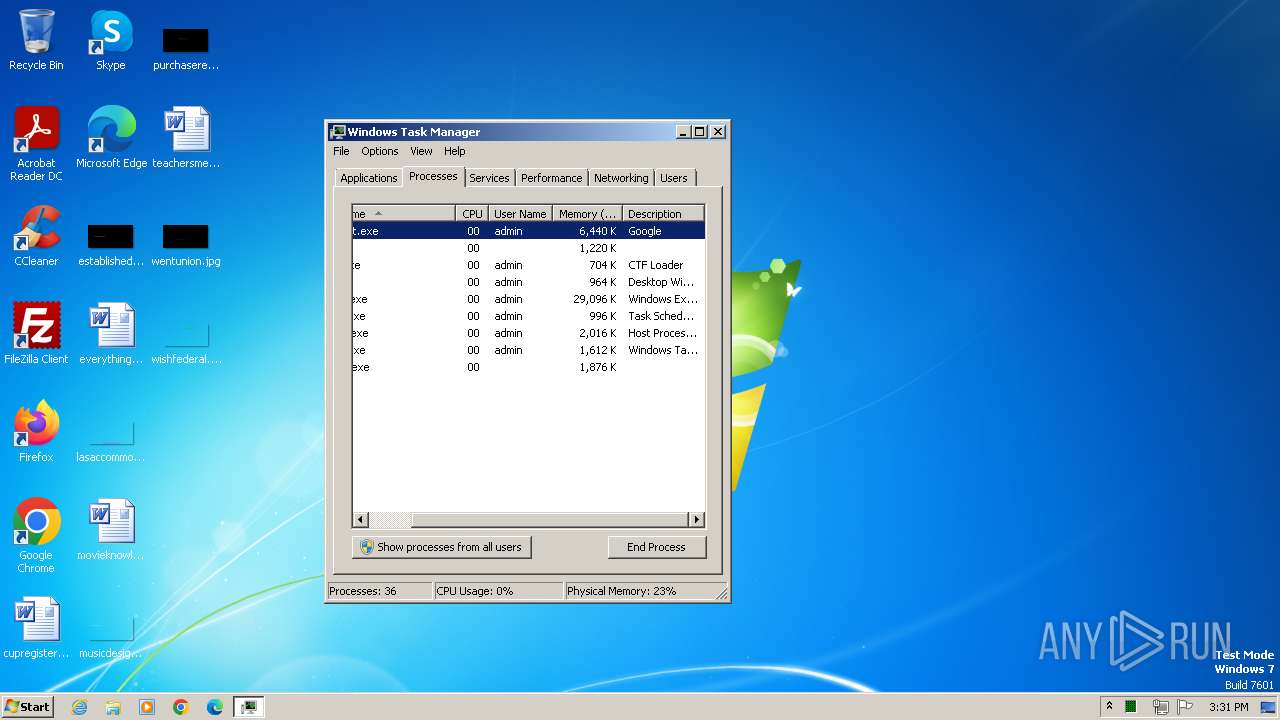The image size is (1280, 720).
Task: Select the process using 1,876 K
Action: 528,367
